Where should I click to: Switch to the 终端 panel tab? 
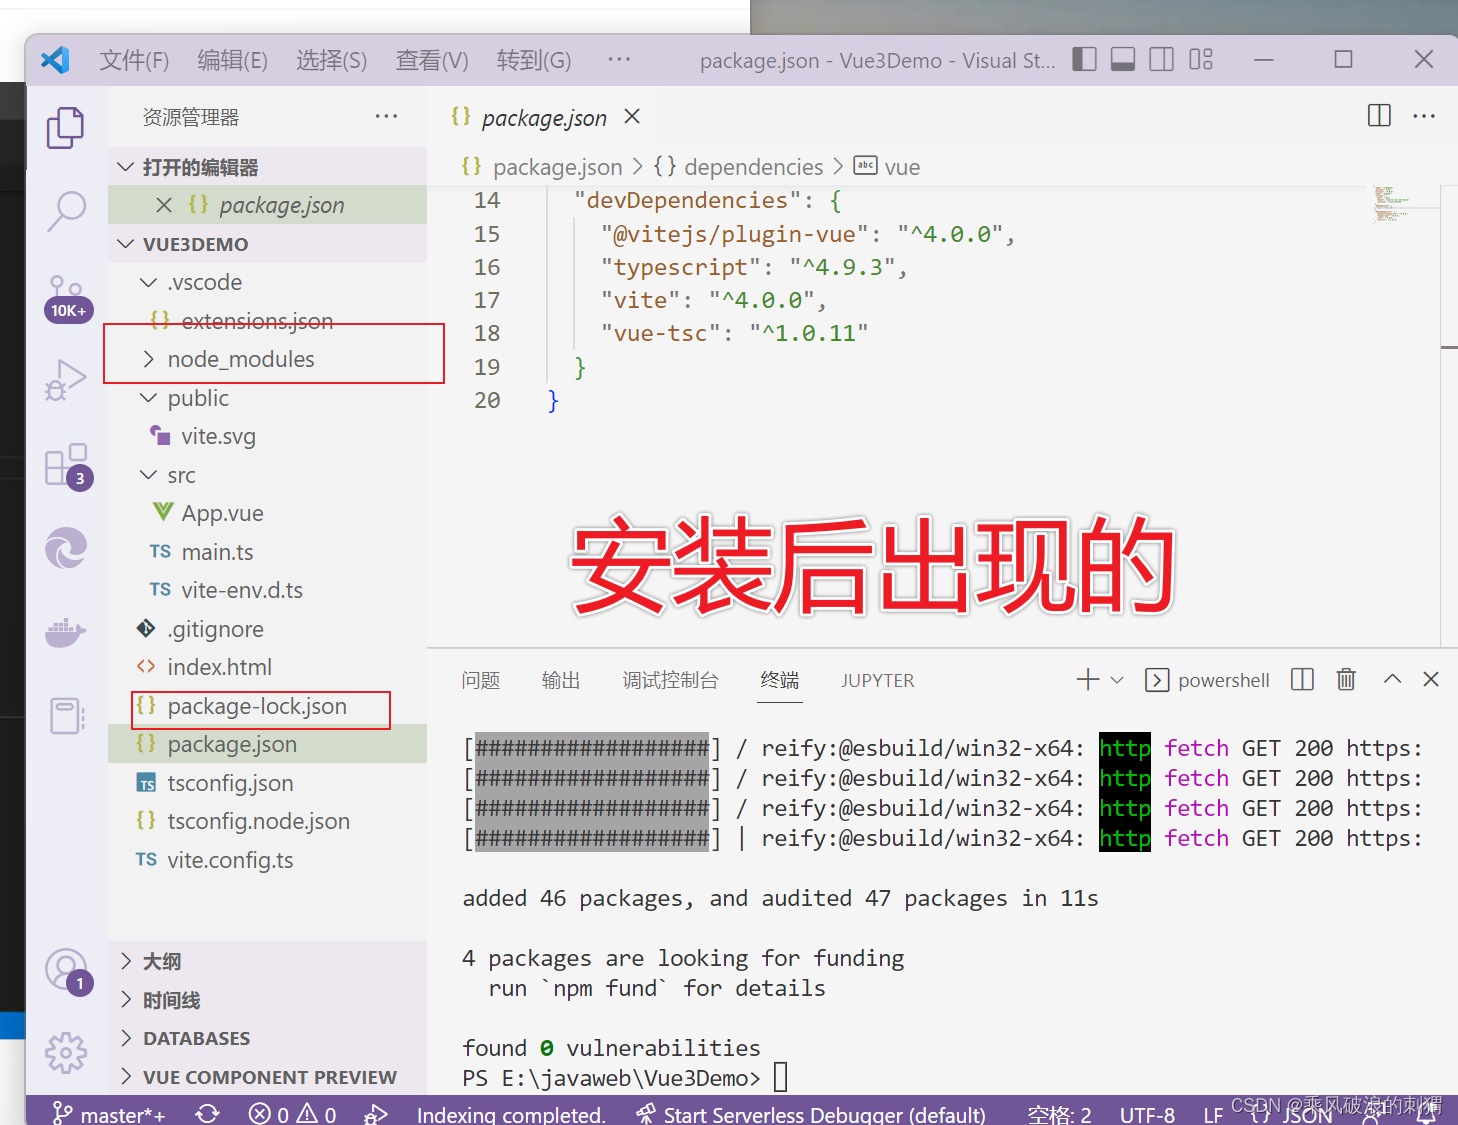click(780, 680)
